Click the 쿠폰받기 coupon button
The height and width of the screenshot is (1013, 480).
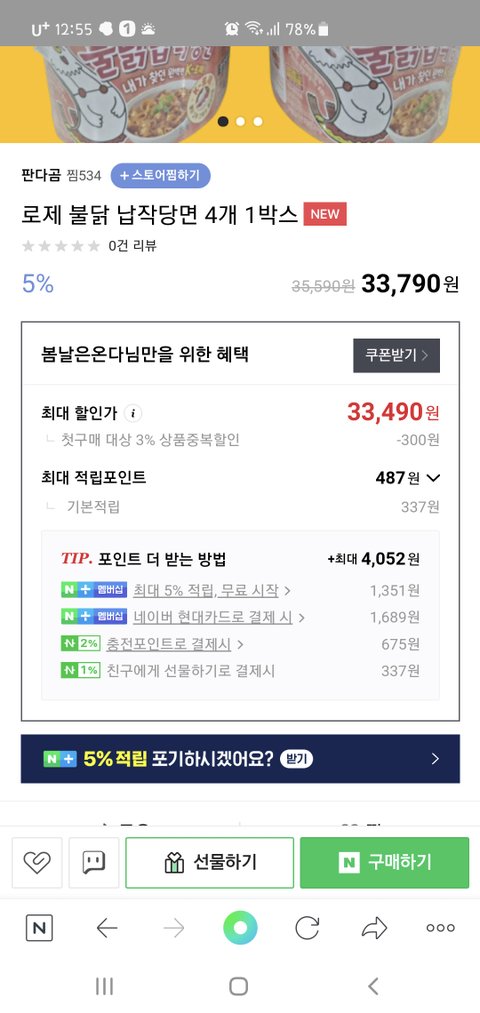pyautogui.click(x=397, y=355)
